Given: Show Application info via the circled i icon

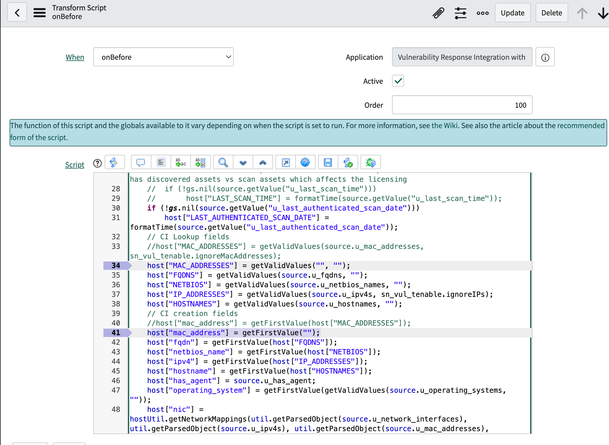Looking at the screenshot, I should (545, 57).
